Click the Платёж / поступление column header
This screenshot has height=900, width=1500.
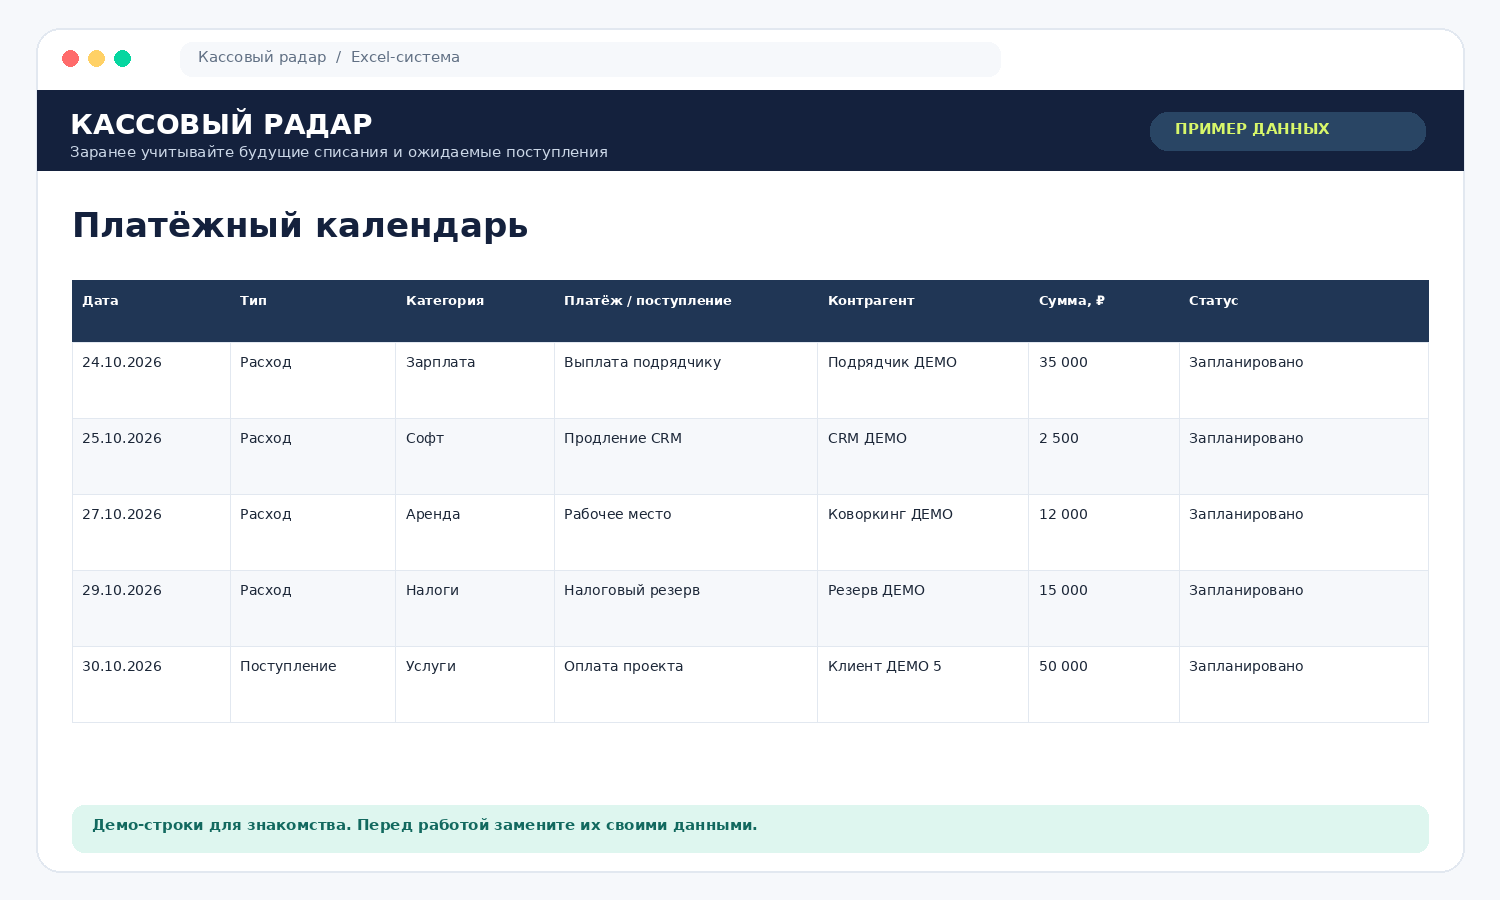tap(686, 311)
